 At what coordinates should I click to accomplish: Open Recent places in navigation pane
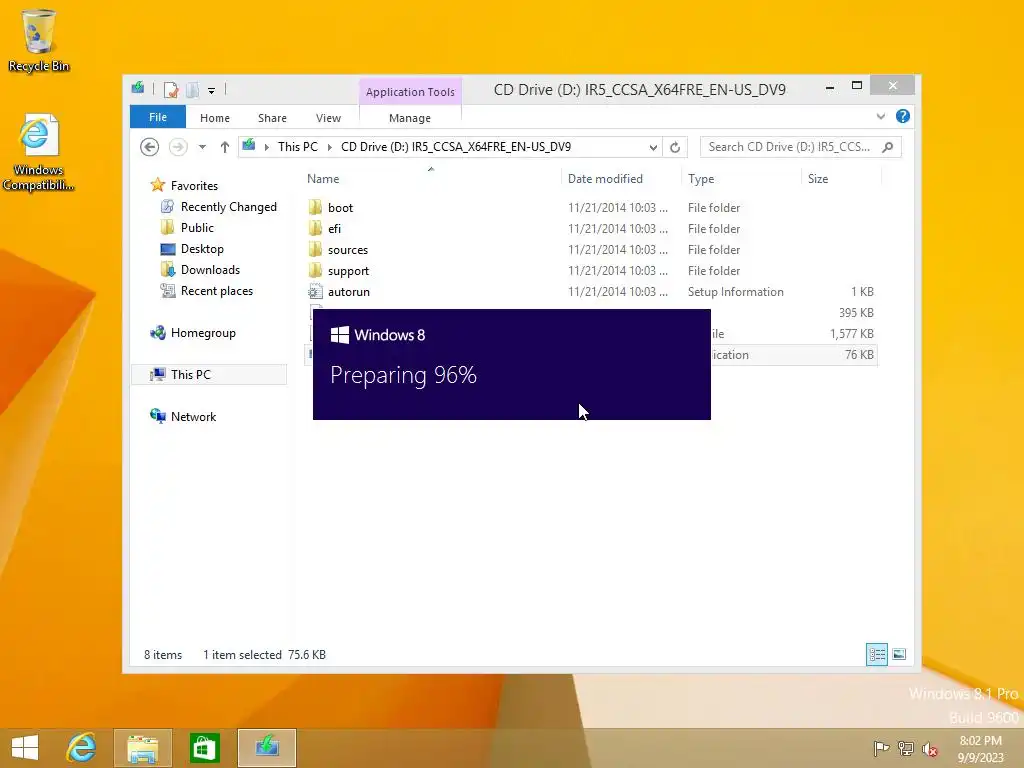click(217, 291)
